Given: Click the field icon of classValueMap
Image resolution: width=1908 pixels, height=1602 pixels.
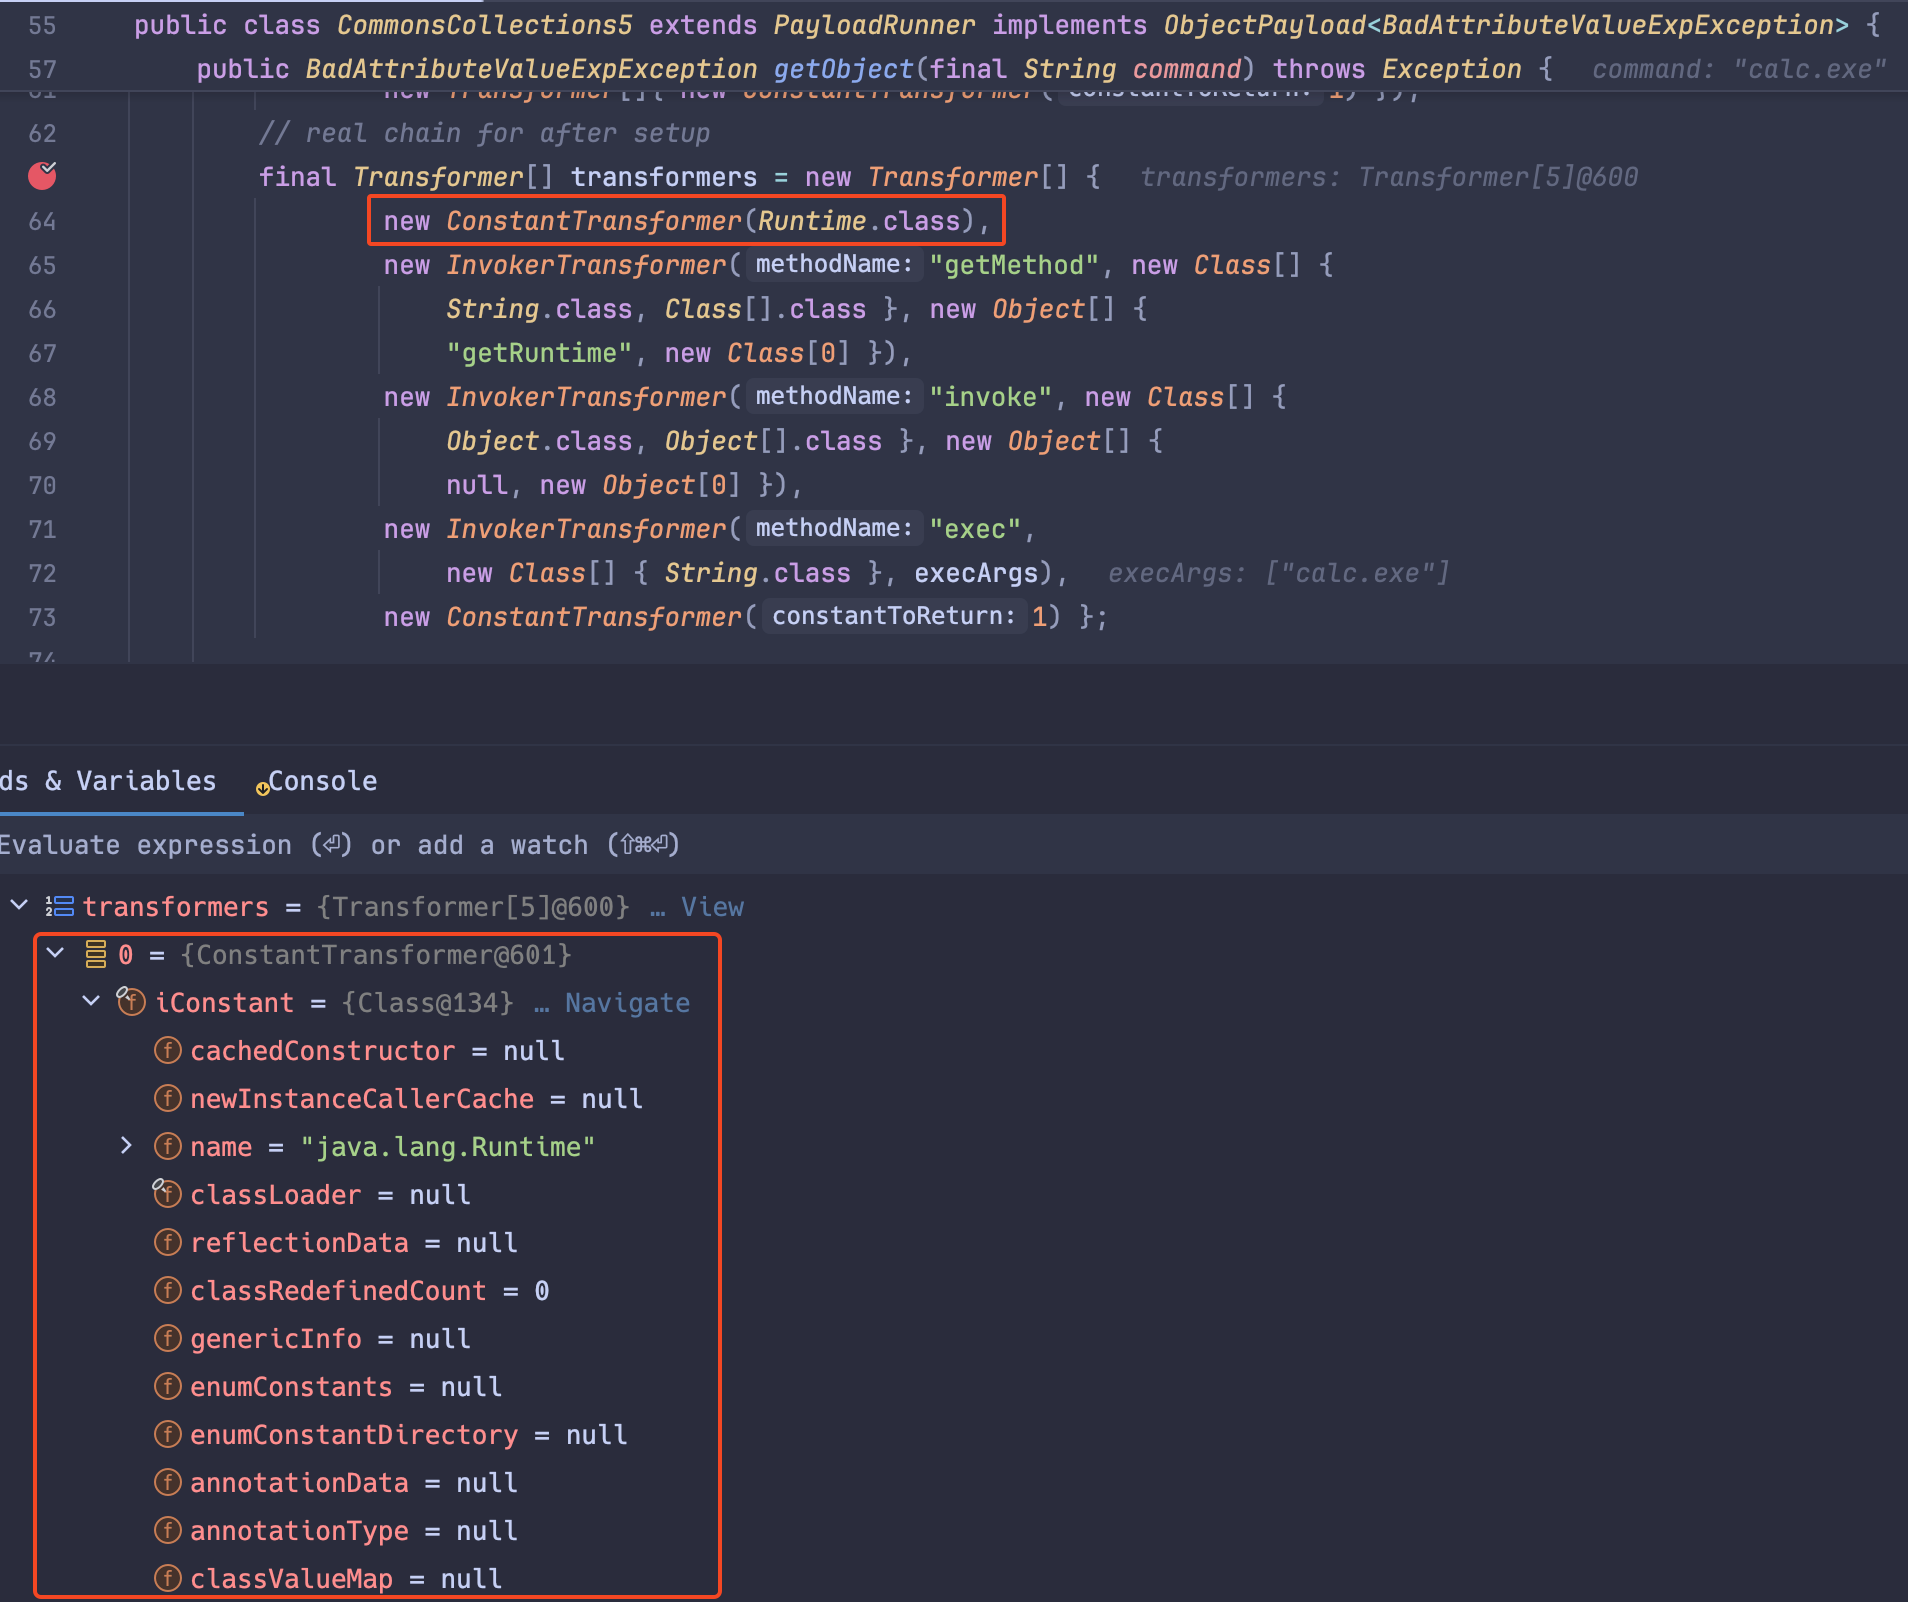Looking at the screenshot, I should (x=167, y=1578).
